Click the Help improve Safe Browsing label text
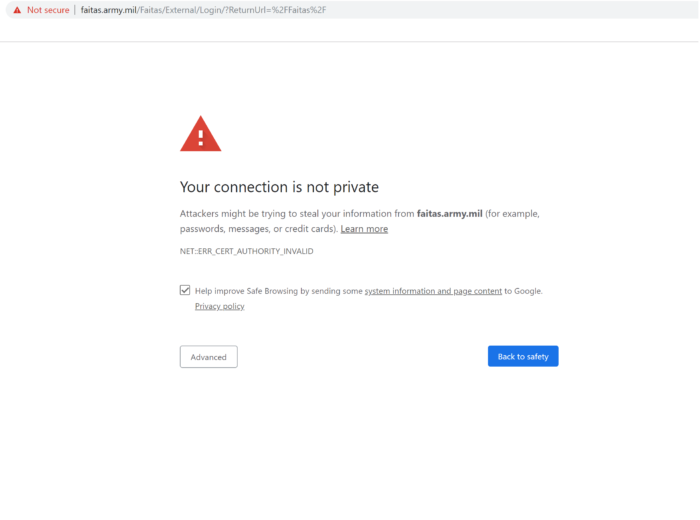The width and height of the screenshot is (700, 520). (278, 291)
